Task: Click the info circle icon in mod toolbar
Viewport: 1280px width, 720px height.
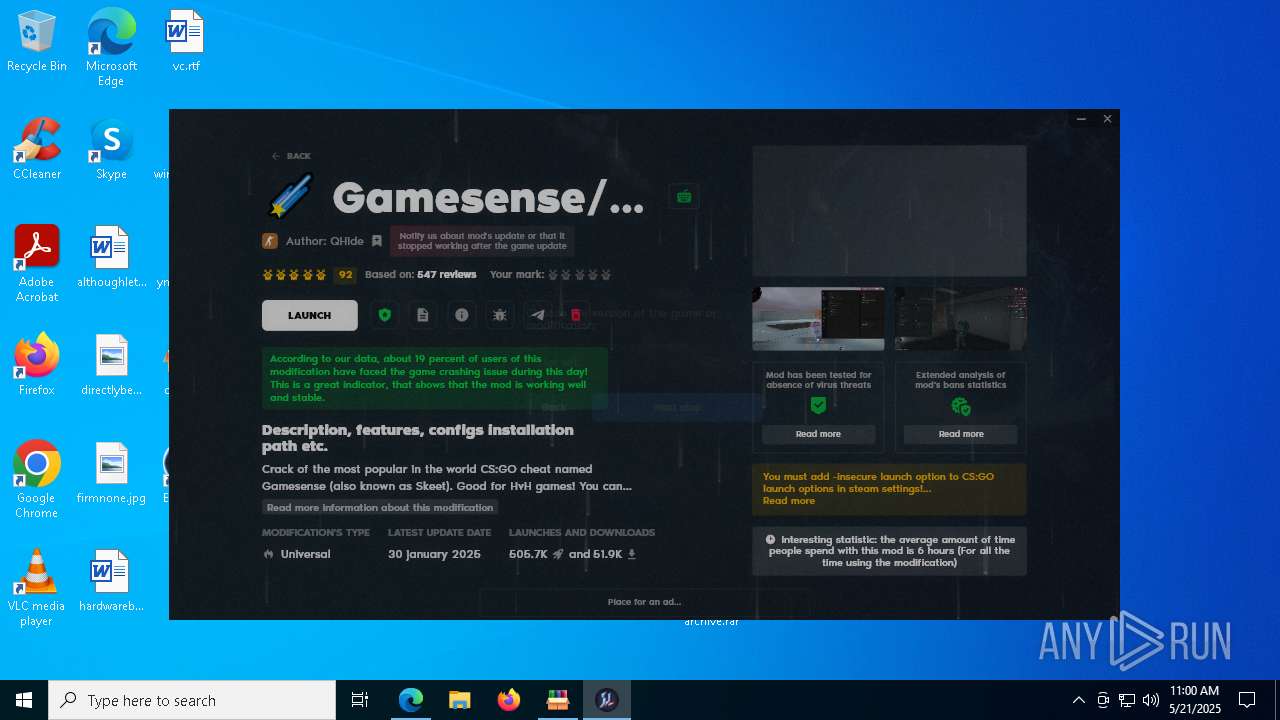Action: coord(461,315)
